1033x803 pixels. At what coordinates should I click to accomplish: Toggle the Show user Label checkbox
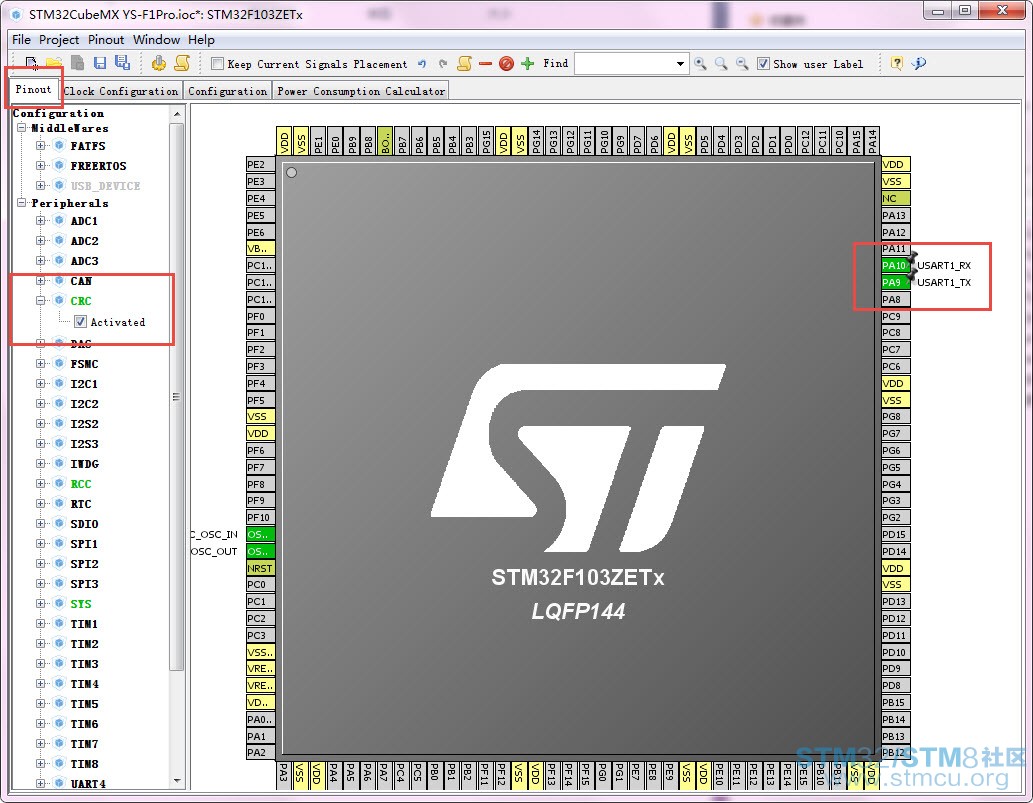(763, 64)
